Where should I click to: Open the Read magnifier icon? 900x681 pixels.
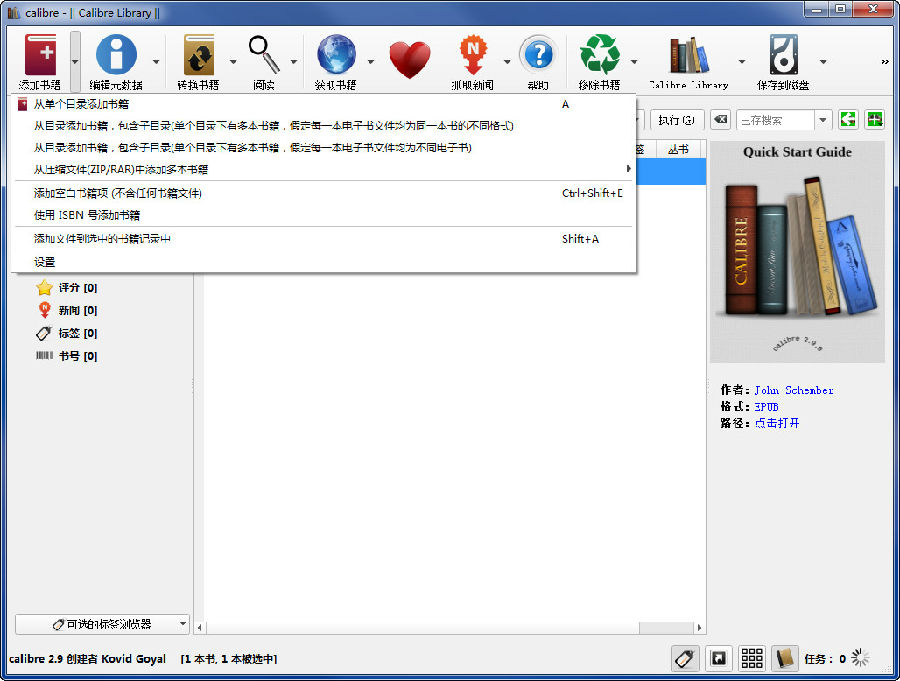pos(264,55)
